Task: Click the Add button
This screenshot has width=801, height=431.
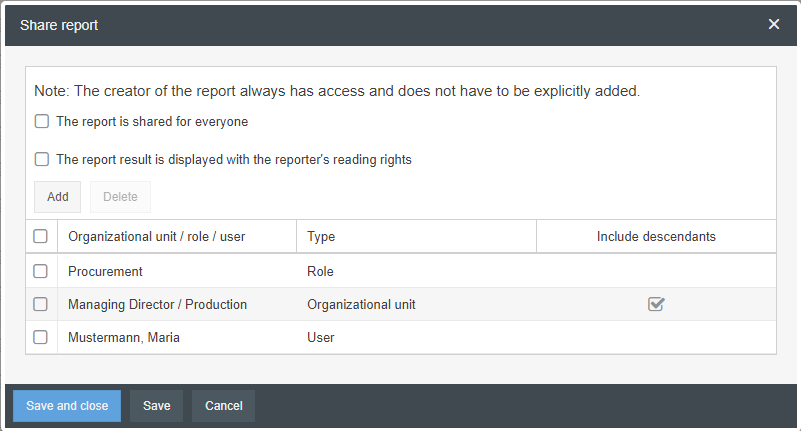Action: [x=58, y=197]
